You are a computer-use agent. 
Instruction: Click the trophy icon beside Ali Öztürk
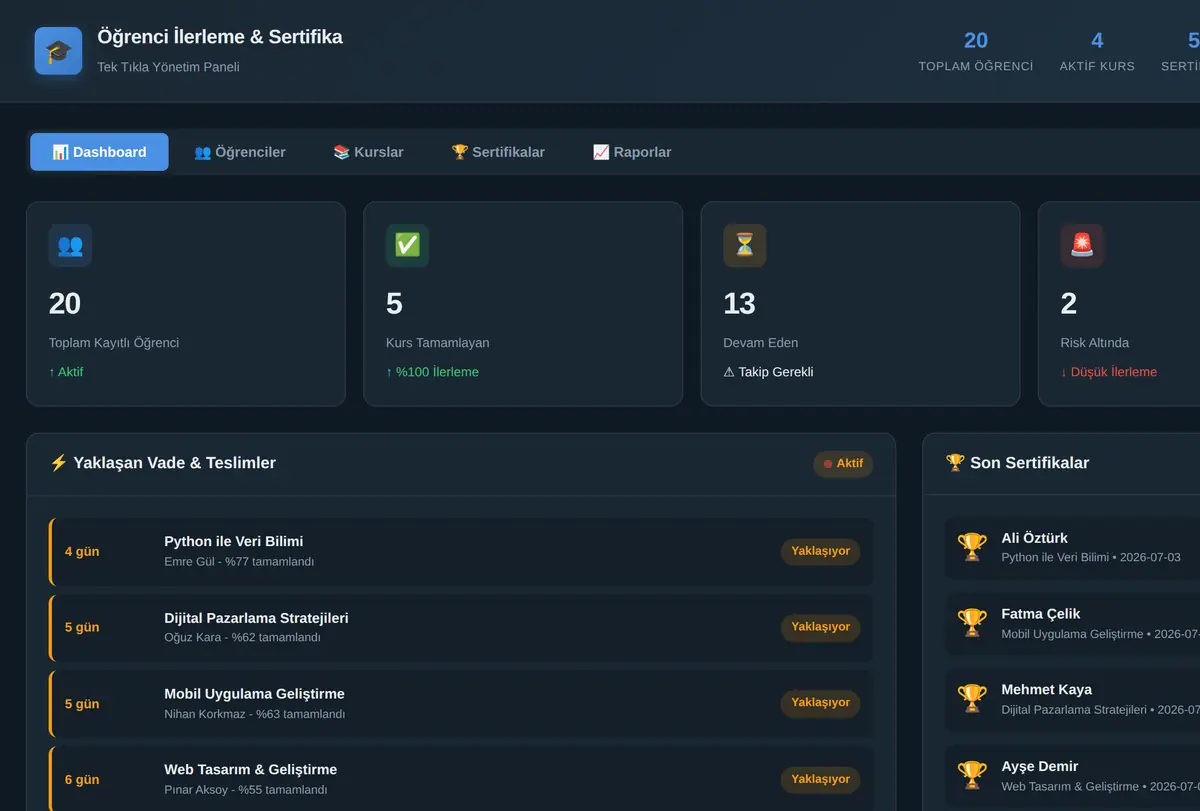tap(972, 546)
